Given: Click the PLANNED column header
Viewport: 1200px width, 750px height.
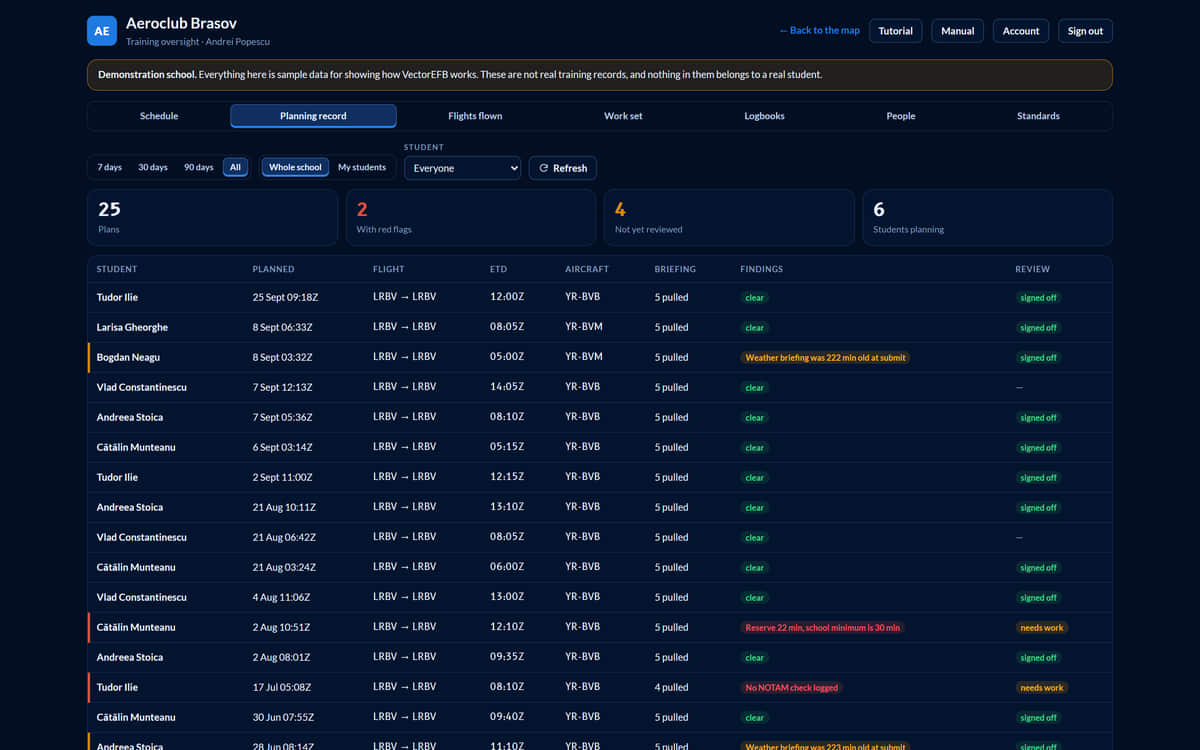Looking at the screenshot, I should (273, 269).
